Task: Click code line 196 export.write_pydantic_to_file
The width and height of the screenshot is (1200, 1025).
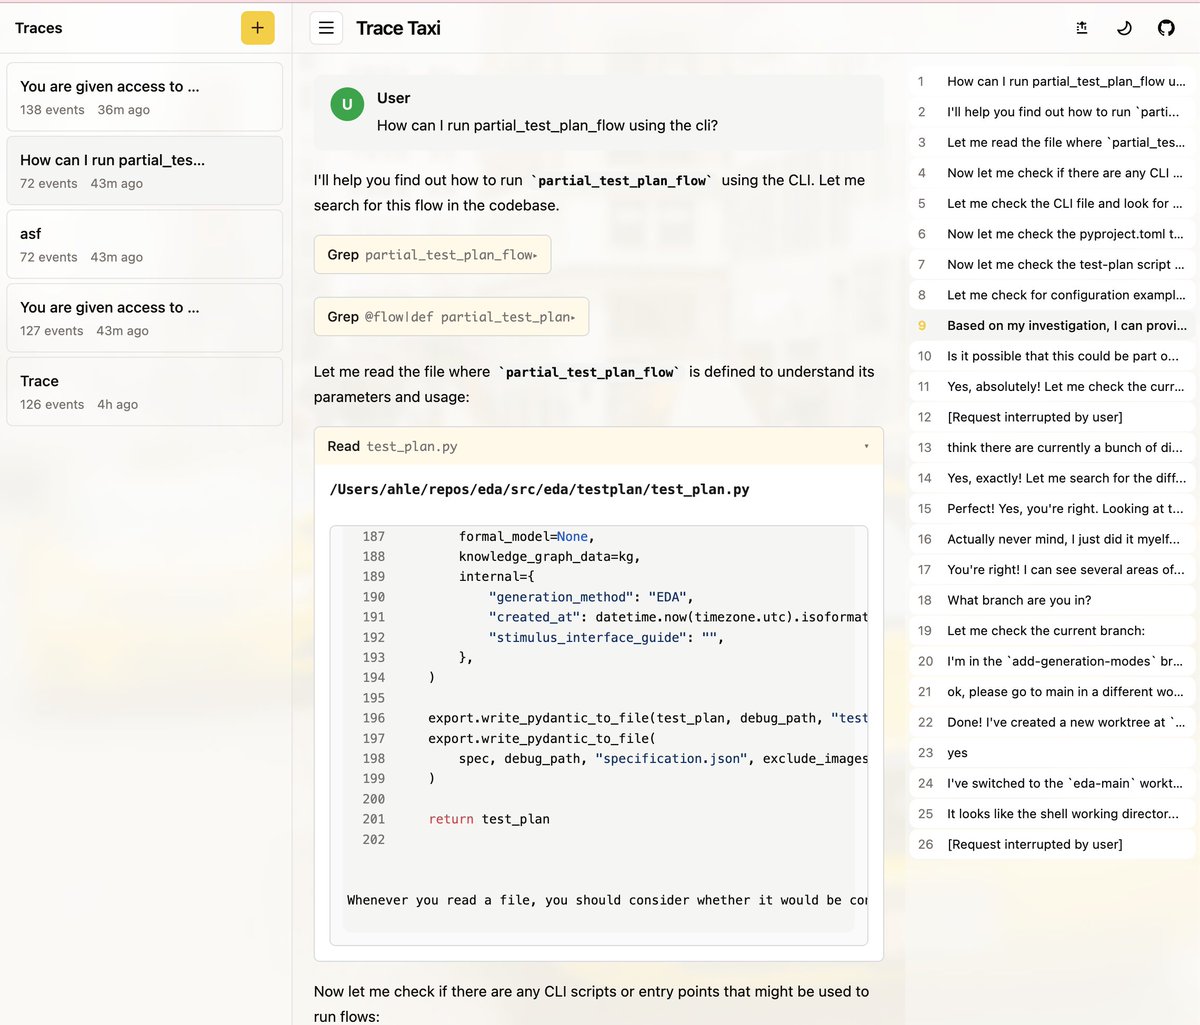Action: coord(648,718)
